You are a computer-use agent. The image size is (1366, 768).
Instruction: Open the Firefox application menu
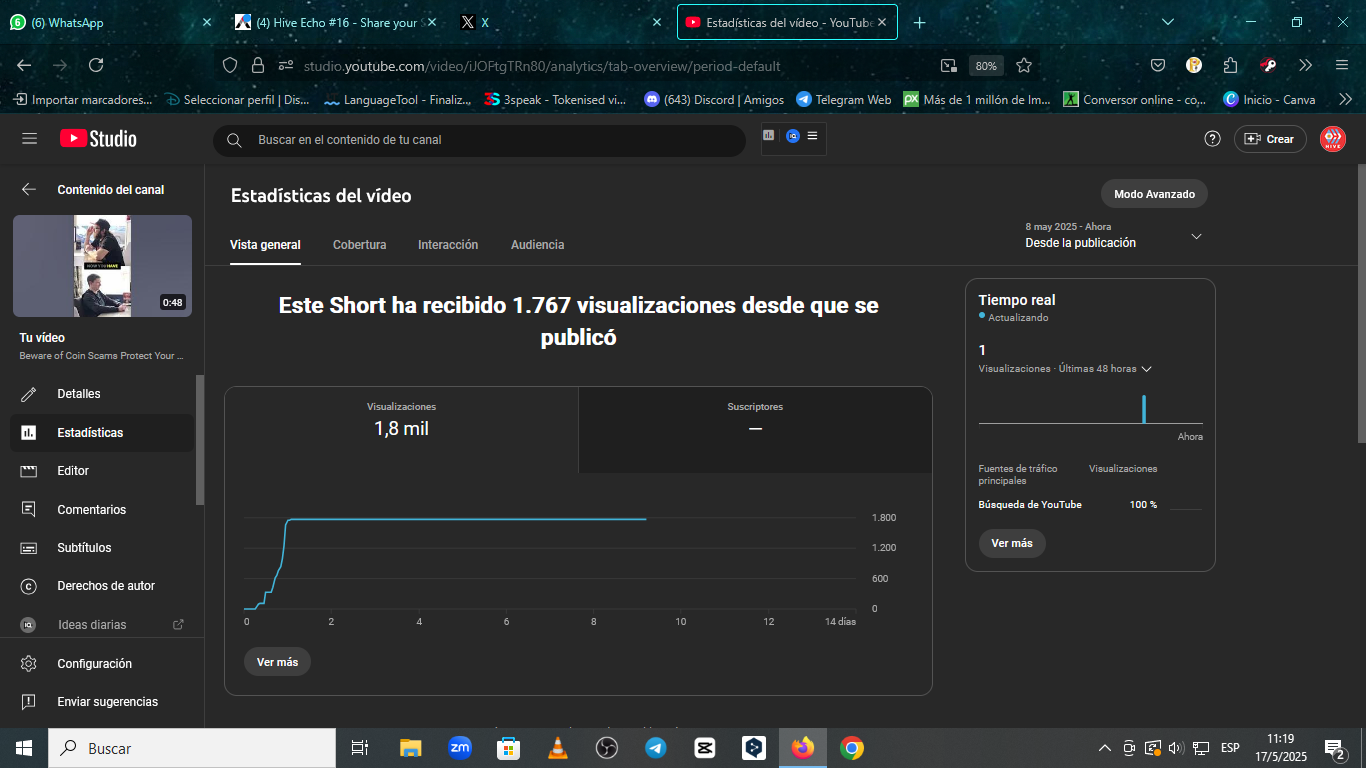pos(1342,65)
